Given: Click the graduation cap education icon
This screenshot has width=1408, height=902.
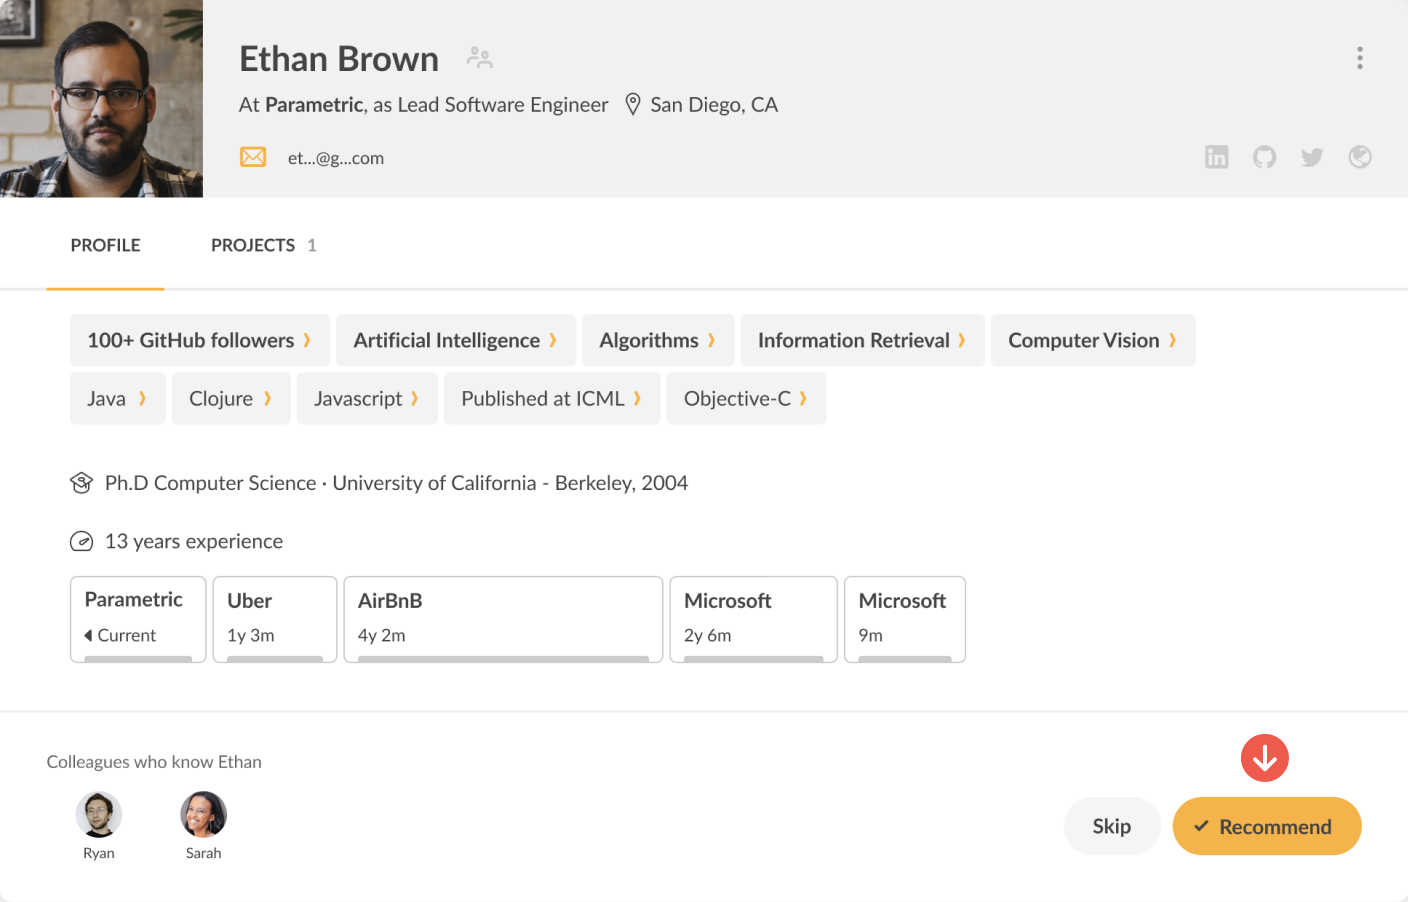Looking at the screenshot, I should [x=81, y=483].
